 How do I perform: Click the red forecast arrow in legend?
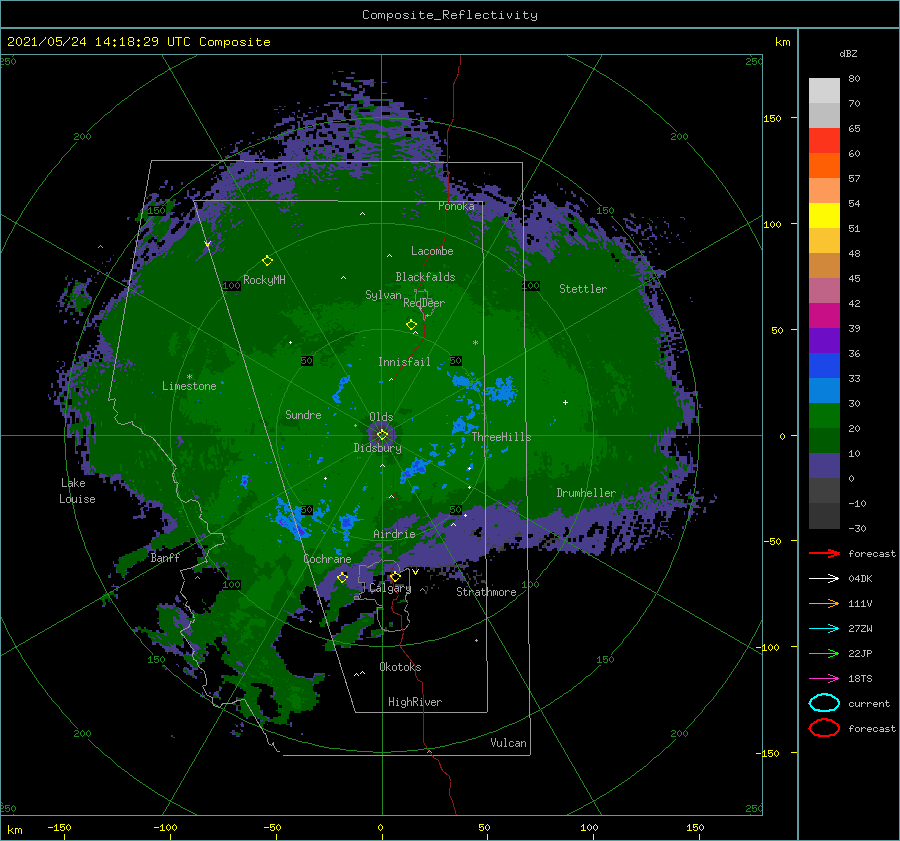point(824,553)
